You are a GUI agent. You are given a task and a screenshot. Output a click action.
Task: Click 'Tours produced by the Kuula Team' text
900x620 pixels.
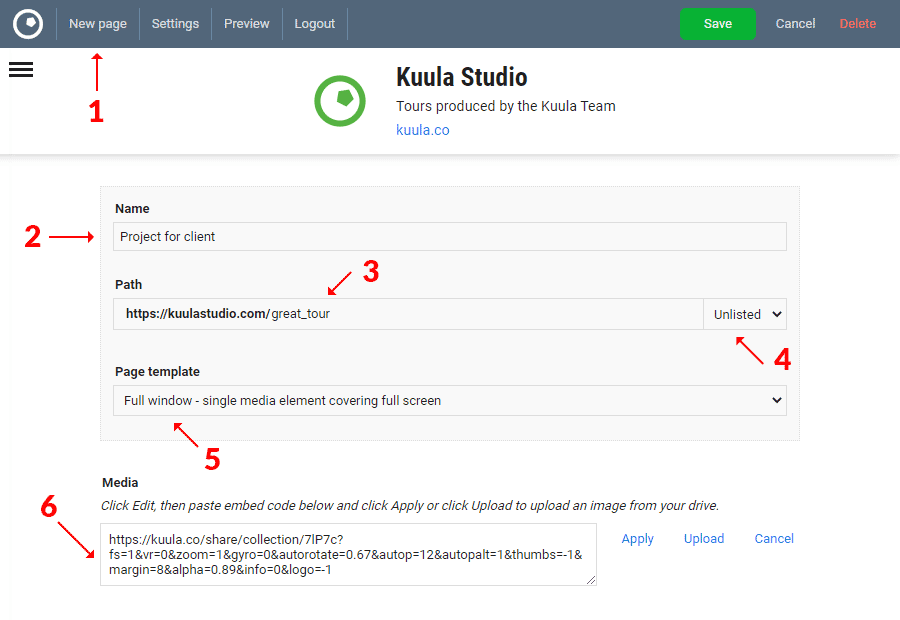click(x=506, y=106)
